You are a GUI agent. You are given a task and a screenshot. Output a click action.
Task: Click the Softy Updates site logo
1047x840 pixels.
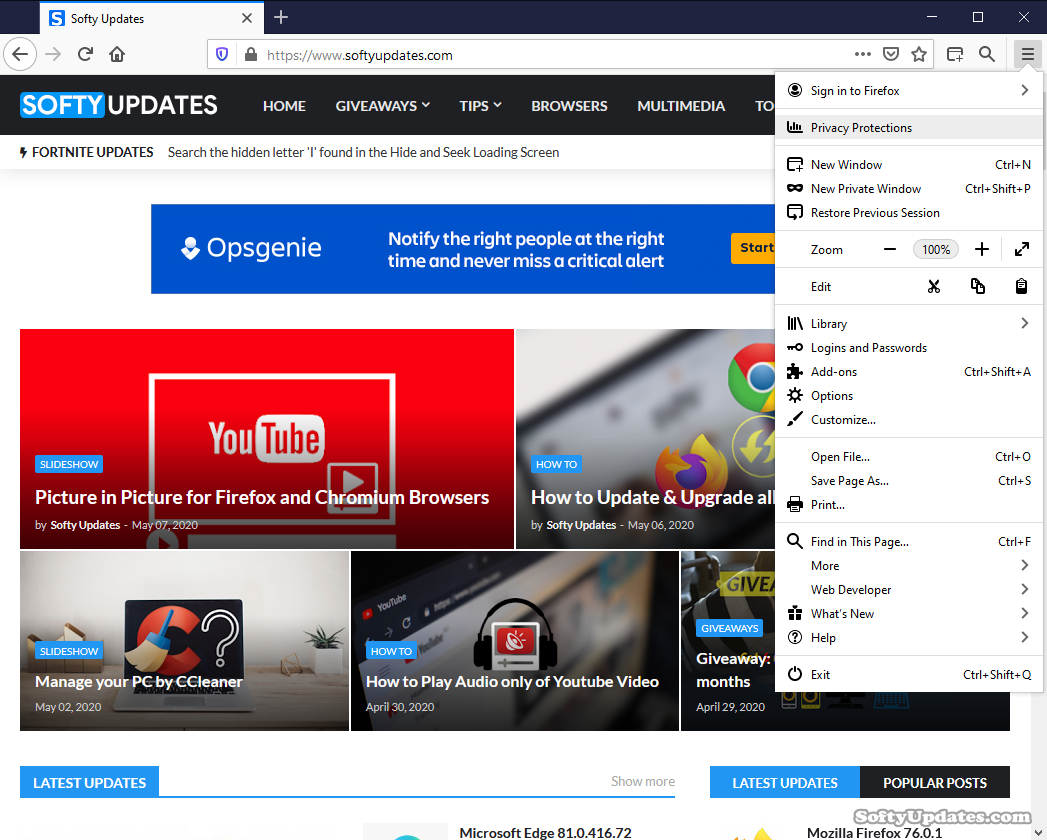tap(119, 105)
